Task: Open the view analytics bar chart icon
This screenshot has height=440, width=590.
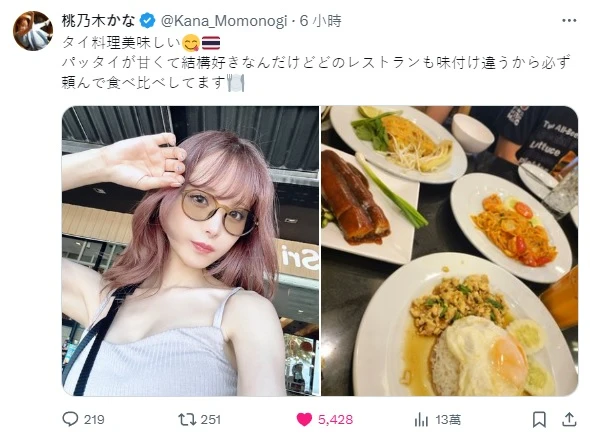Action: tap(421, 419)
